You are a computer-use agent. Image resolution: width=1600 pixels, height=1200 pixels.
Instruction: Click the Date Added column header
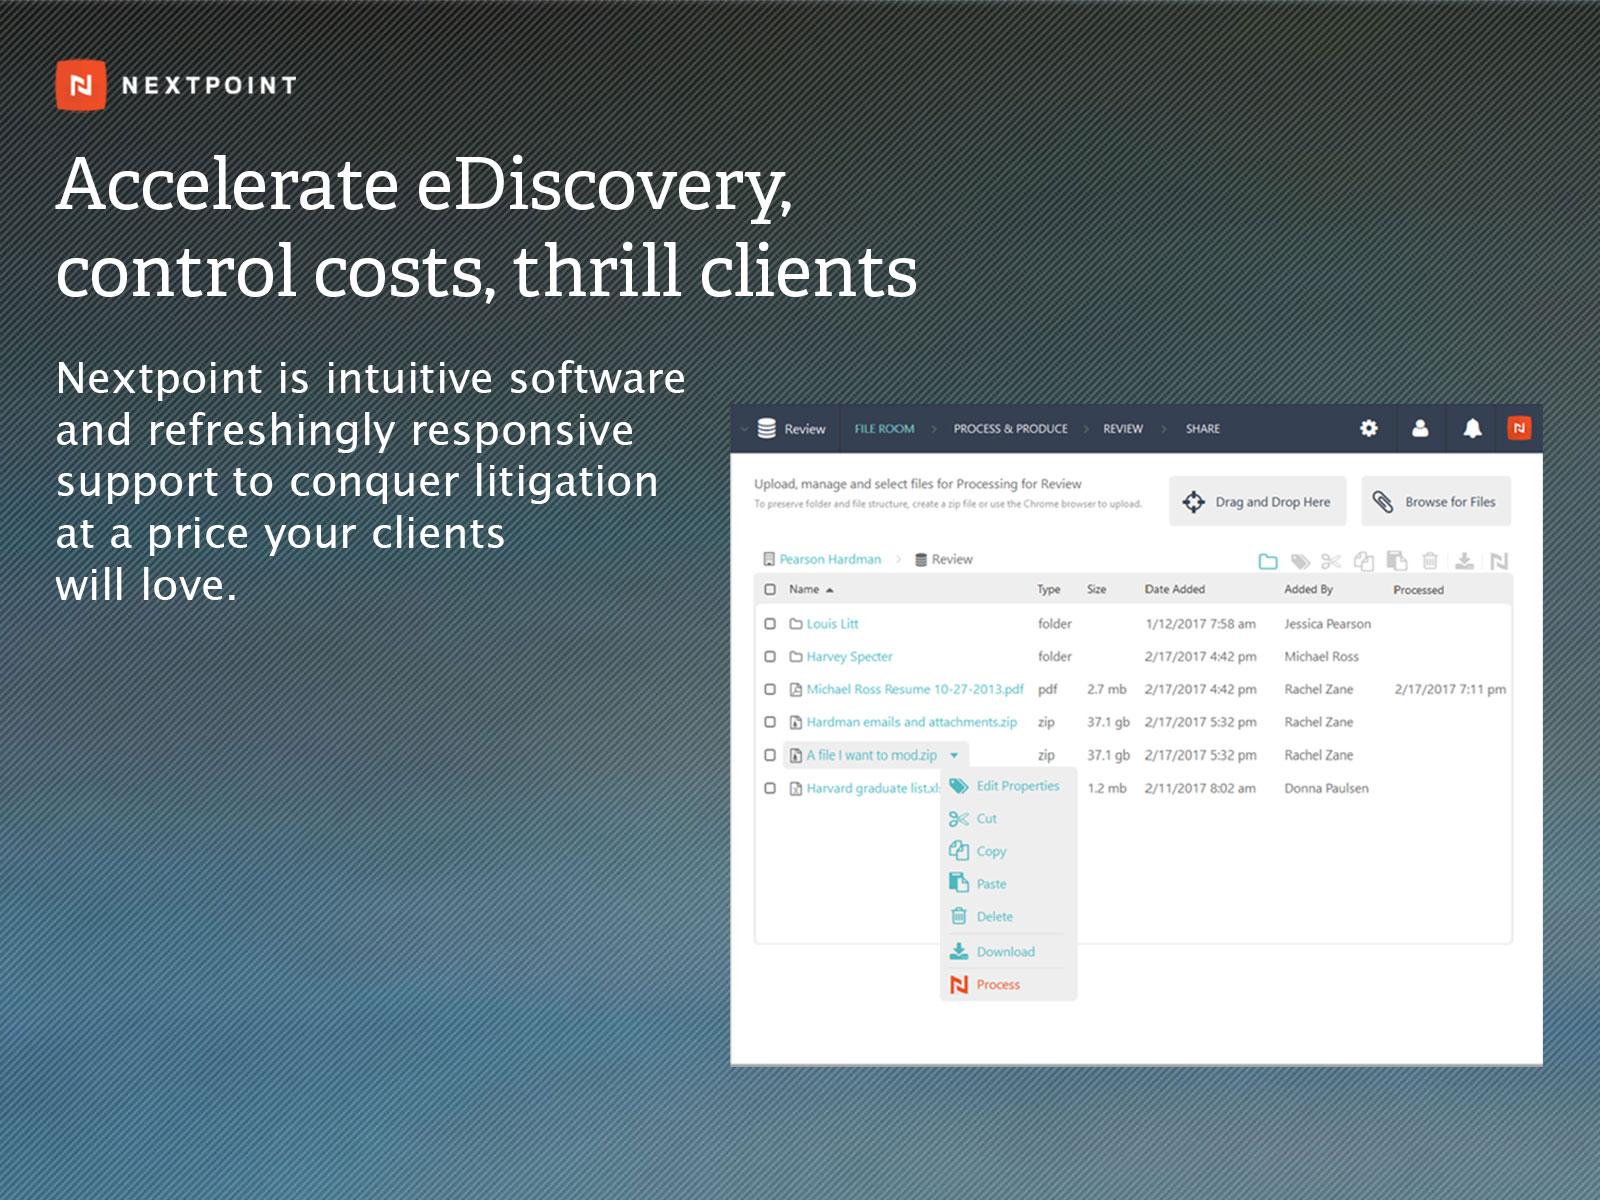click(x=1174, y=589)
